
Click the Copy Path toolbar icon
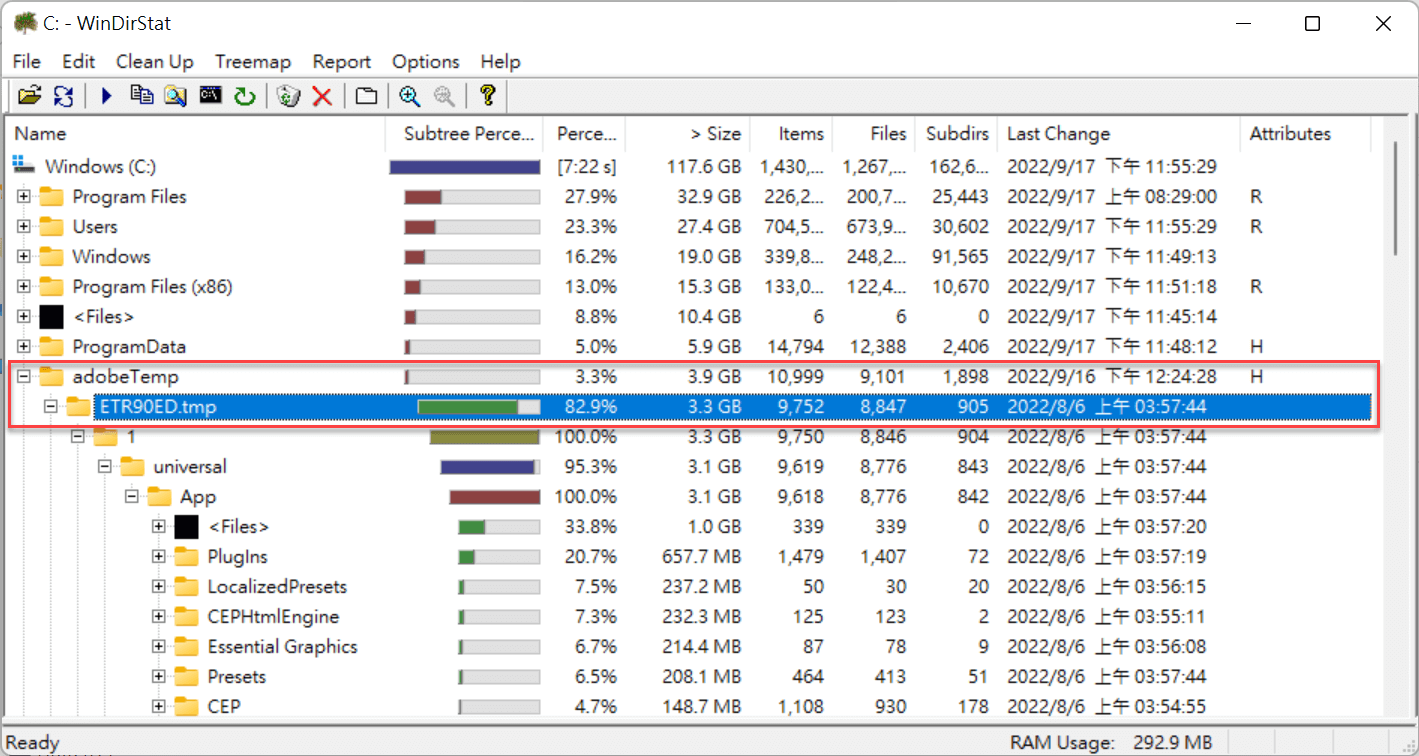(142, 96)
